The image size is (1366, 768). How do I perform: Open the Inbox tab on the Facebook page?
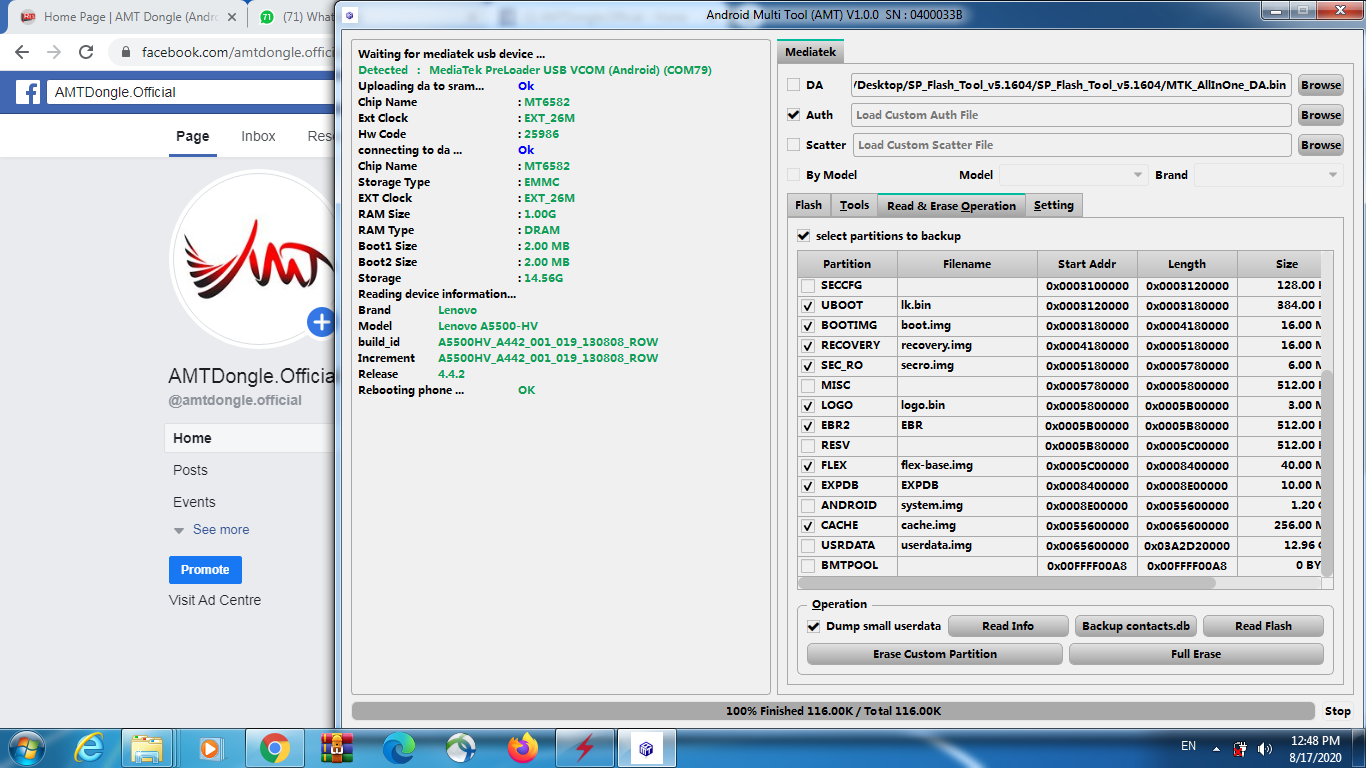(258, 136)
